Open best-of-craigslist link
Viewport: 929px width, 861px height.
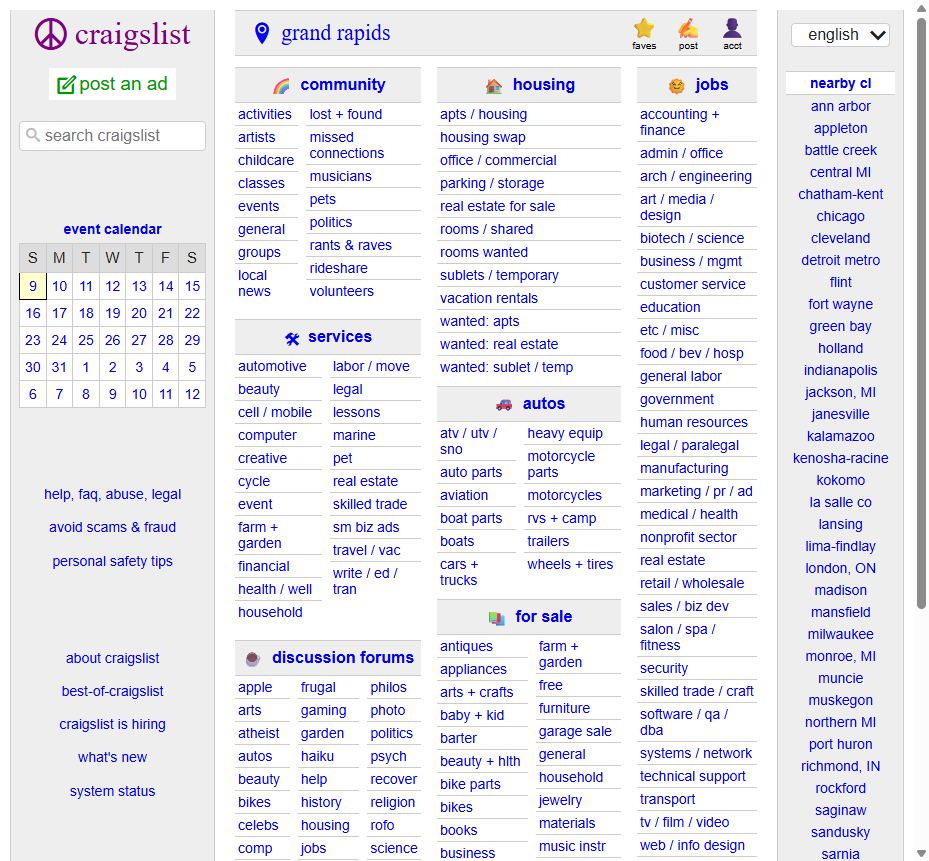click(x=113, y=691)
